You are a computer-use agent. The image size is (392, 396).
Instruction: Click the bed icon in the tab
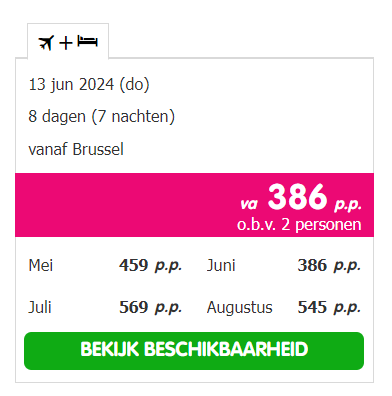(x=88, y=41)
